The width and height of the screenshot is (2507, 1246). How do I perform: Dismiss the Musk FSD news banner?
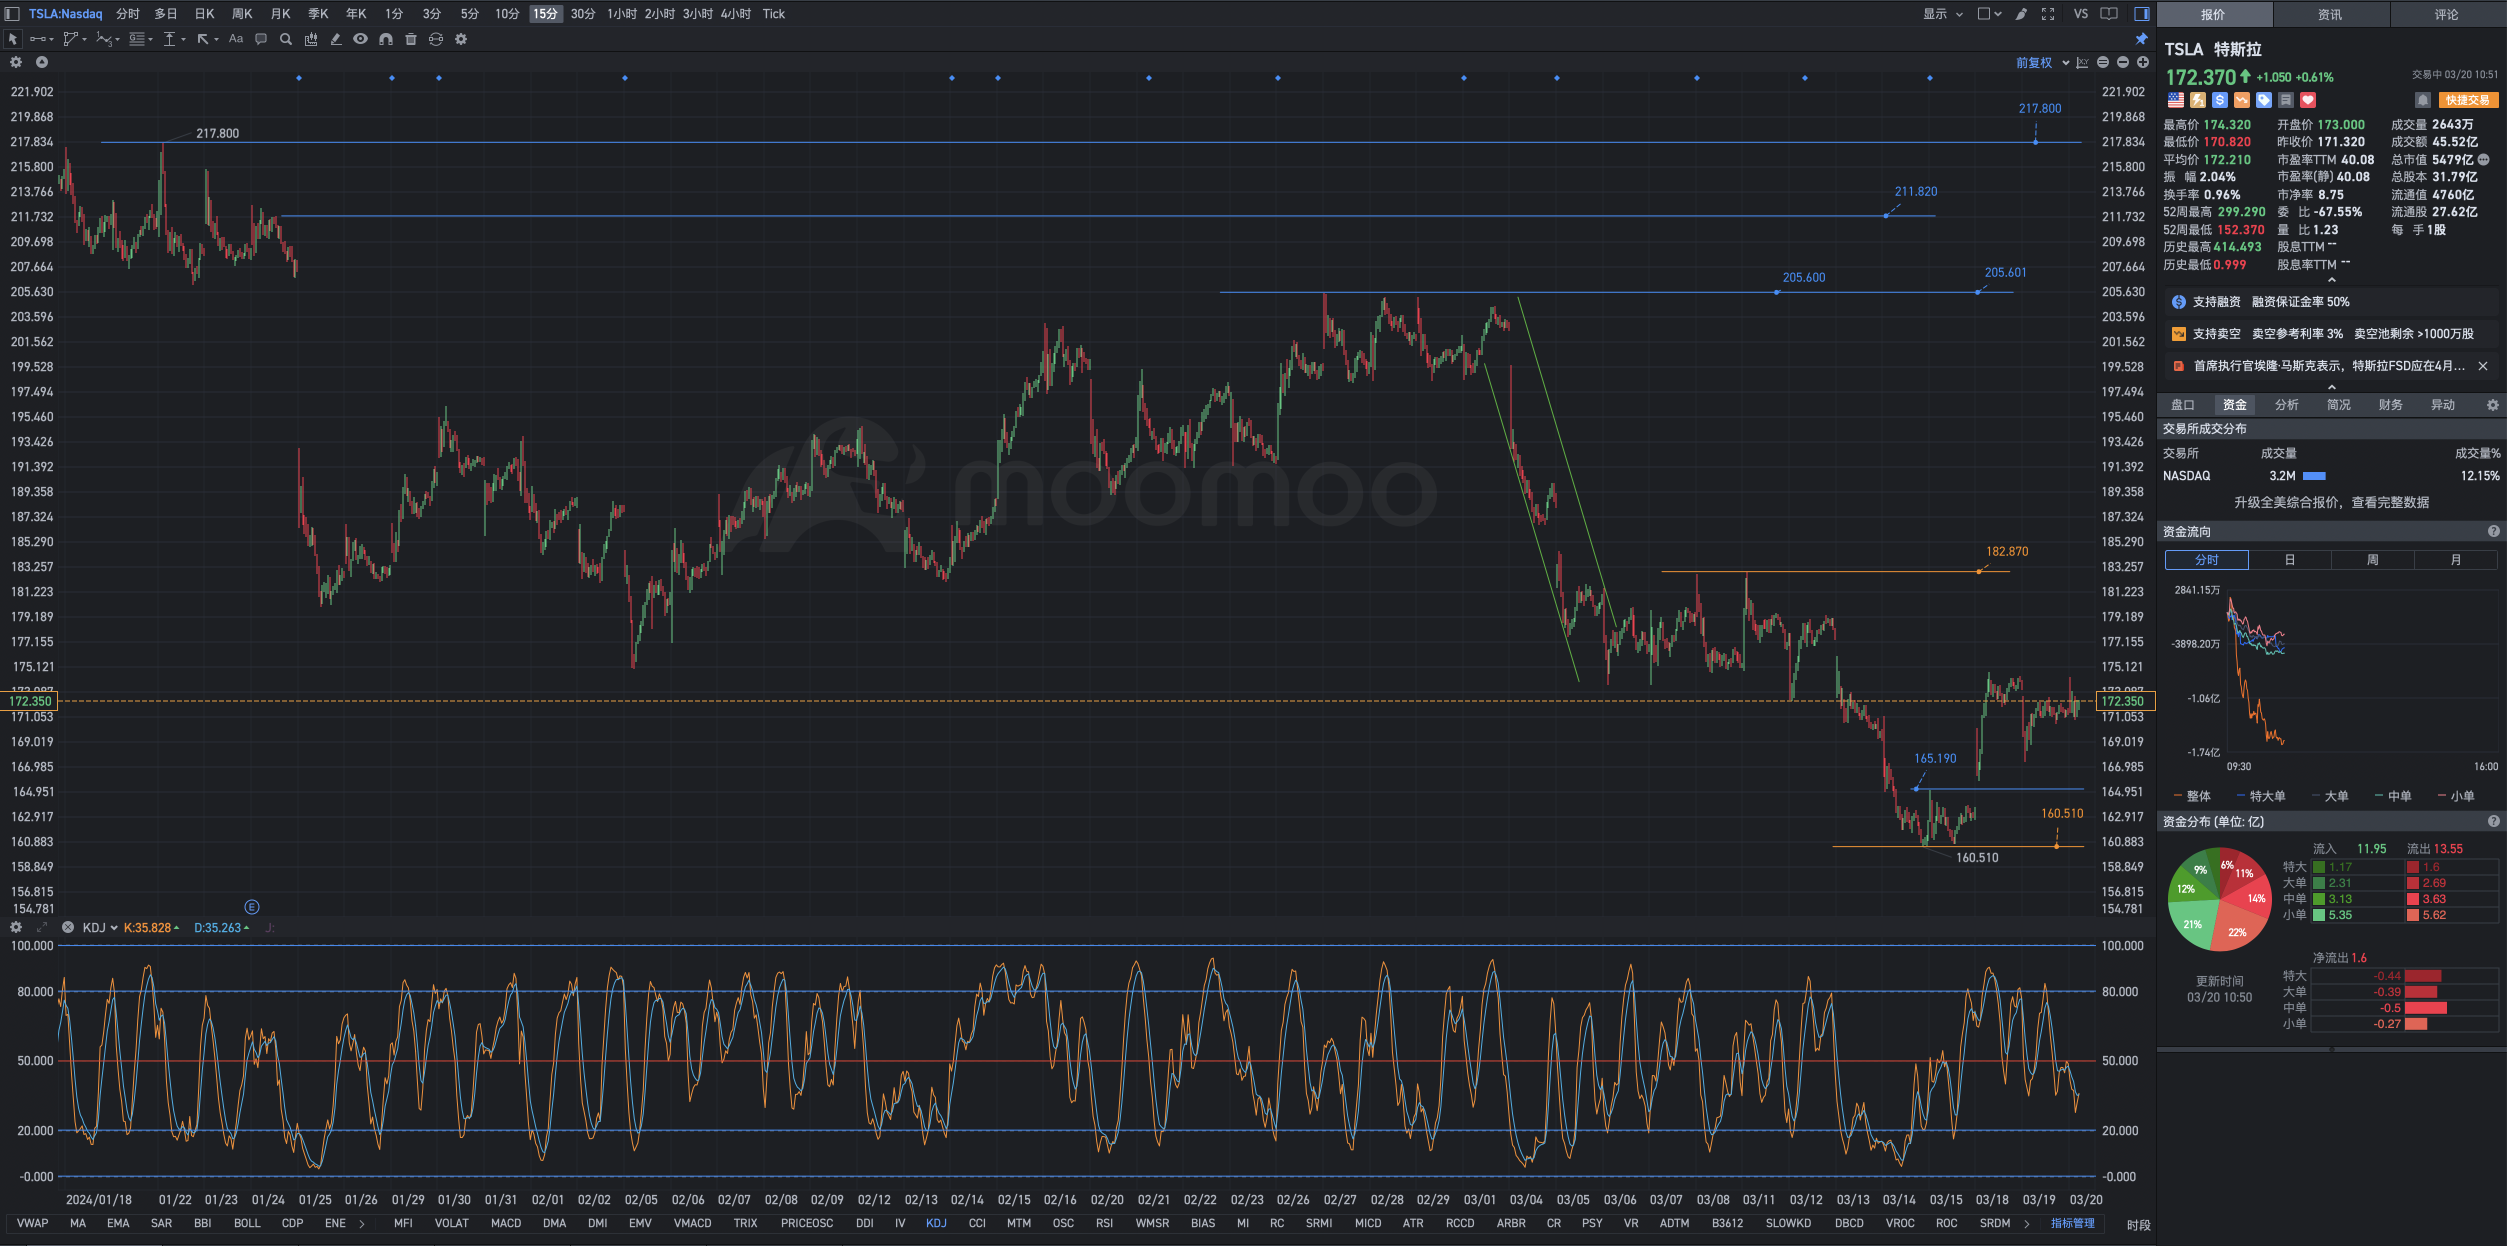2483,366
